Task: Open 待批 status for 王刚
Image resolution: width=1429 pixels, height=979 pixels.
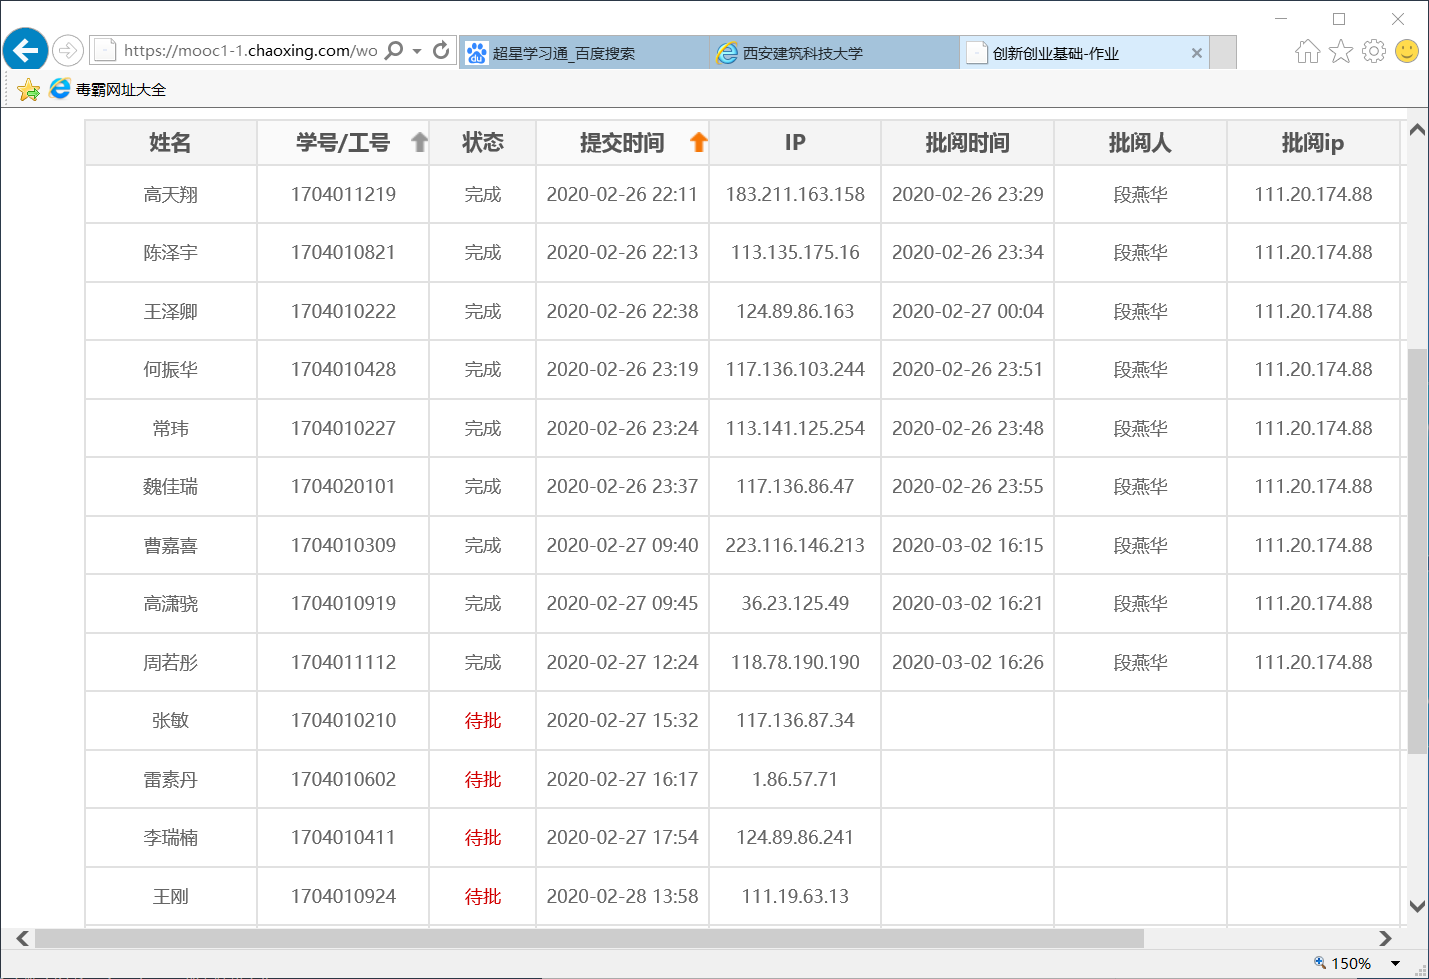Action: [x=483, y=896]
